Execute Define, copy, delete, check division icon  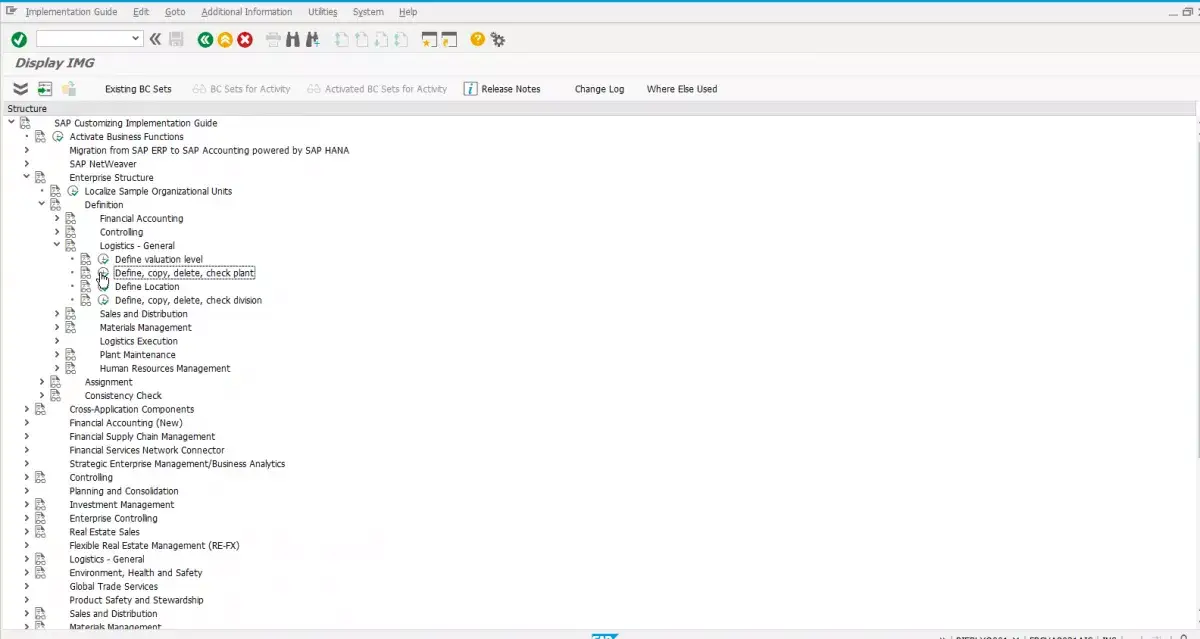pos(103,300)
